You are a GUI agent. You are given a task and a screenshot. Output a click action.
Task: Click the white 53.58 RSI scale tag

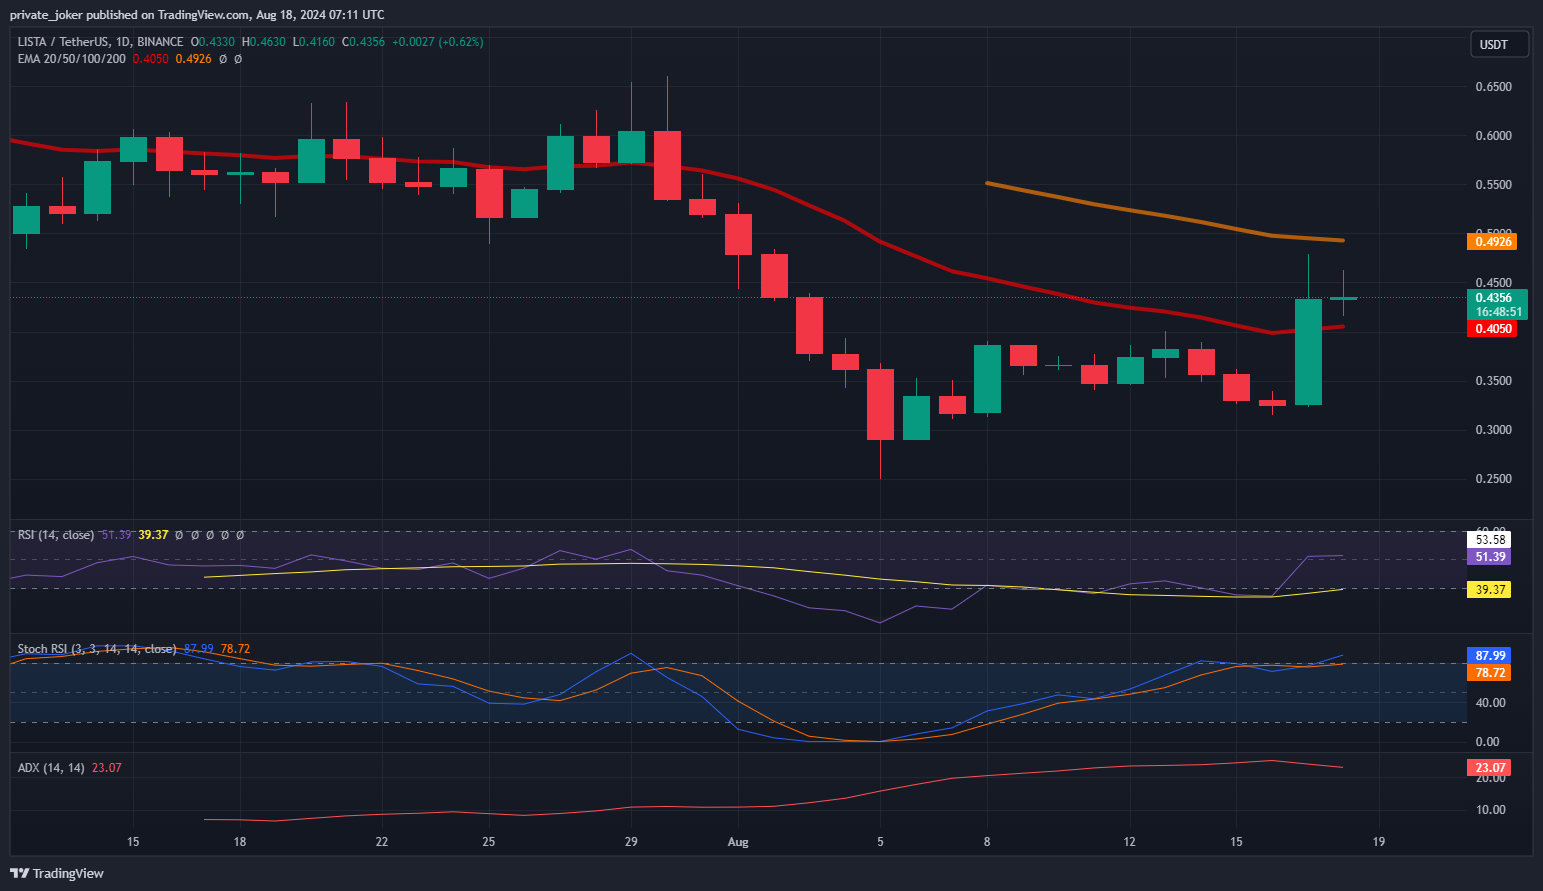(x=1489, y=540)
